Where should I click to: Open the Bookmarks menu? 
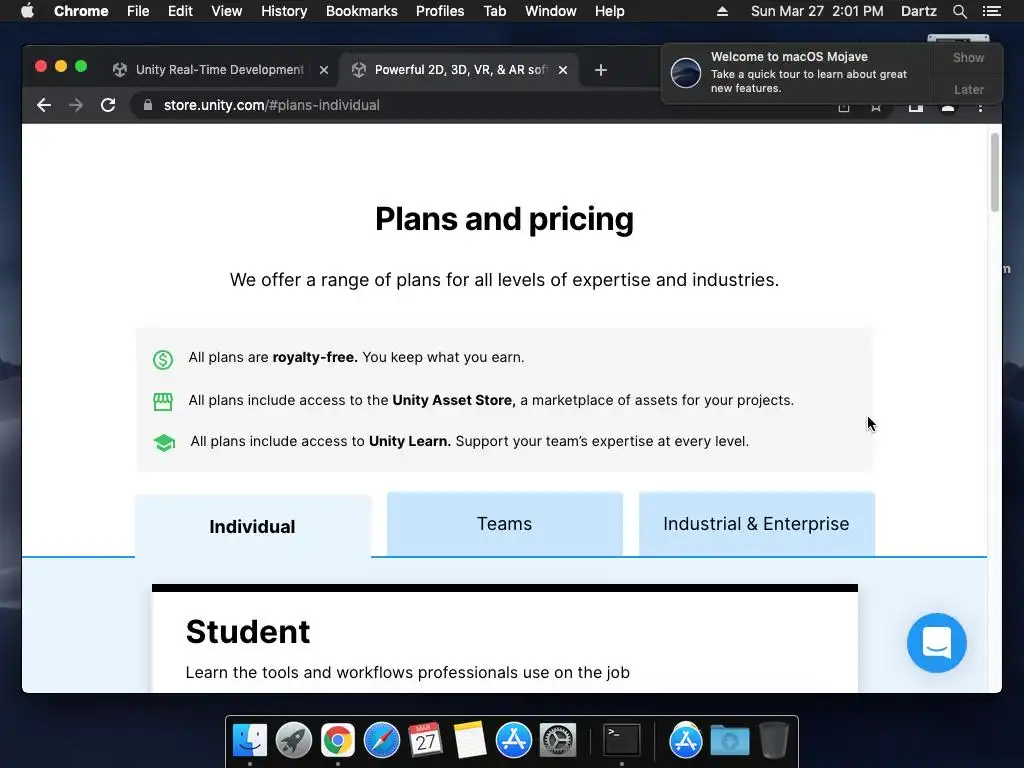pos(362,11)
